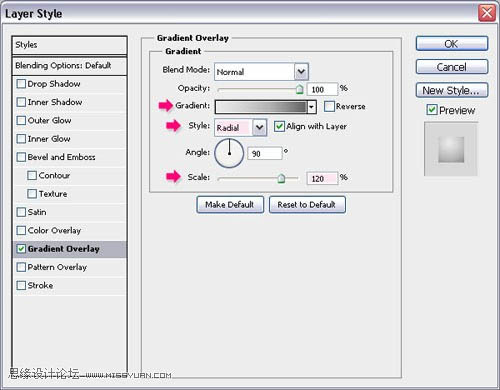500x390 pixels.
Task: Click the gradient color bar swatch
Action: [261, 107]
